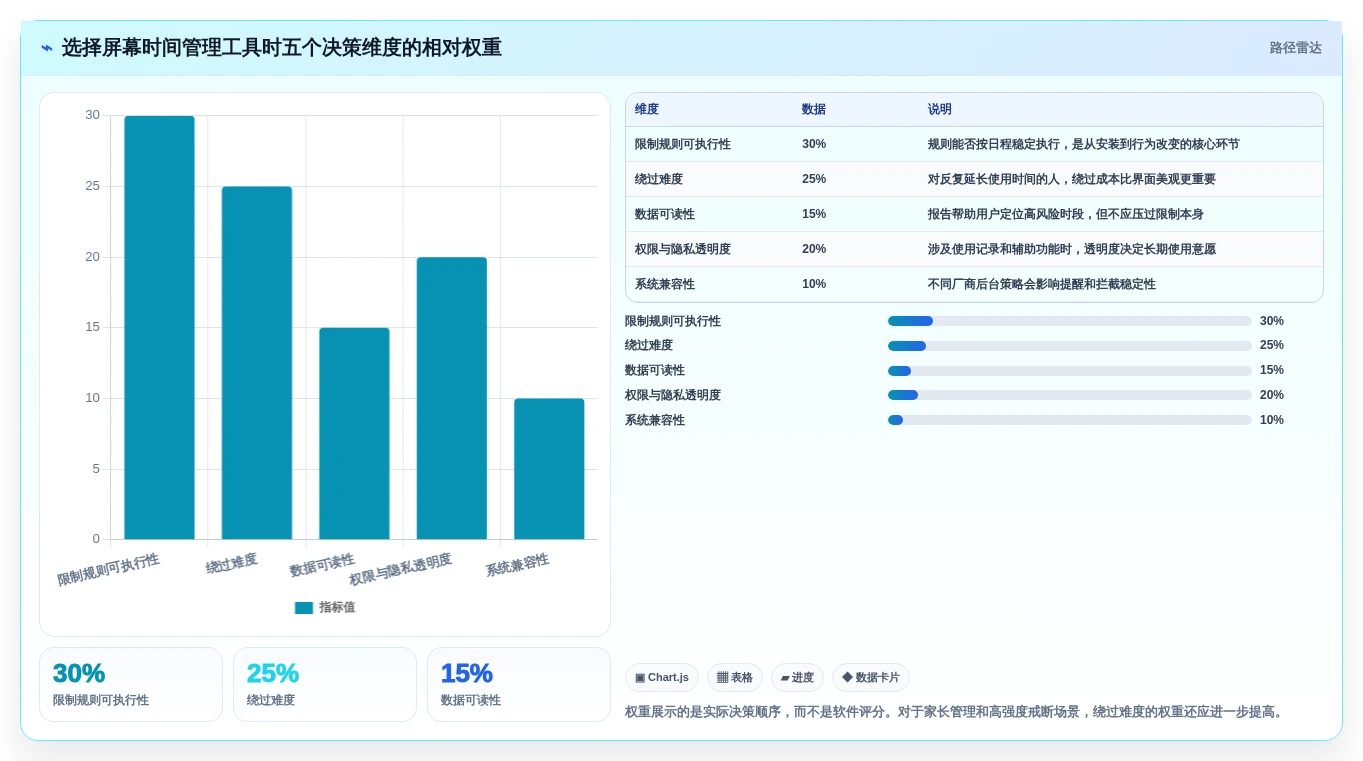Select the 权限与隐私透明度 table row cell
This screenshot has width=1363, height=761.
[683, 250]
